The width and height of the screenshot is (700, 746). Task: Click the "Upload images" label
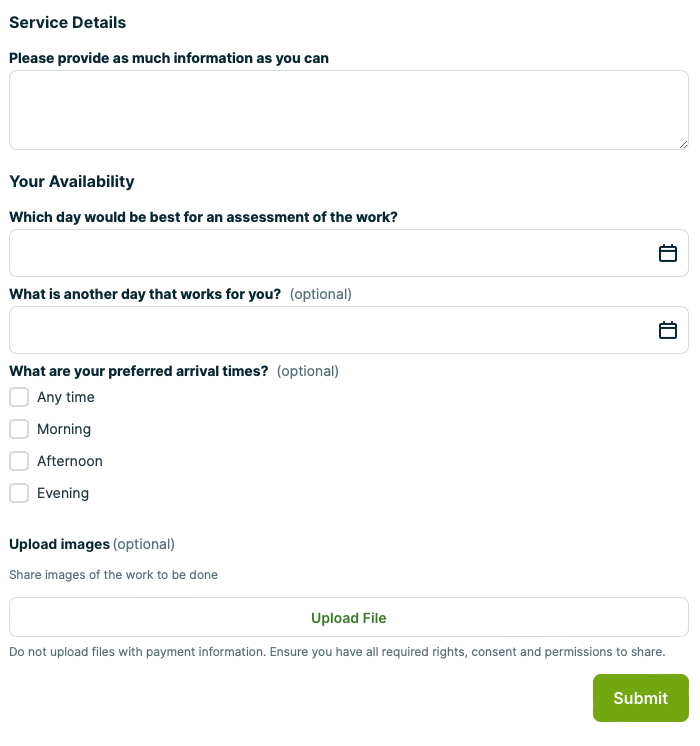[x=59, y=544]
